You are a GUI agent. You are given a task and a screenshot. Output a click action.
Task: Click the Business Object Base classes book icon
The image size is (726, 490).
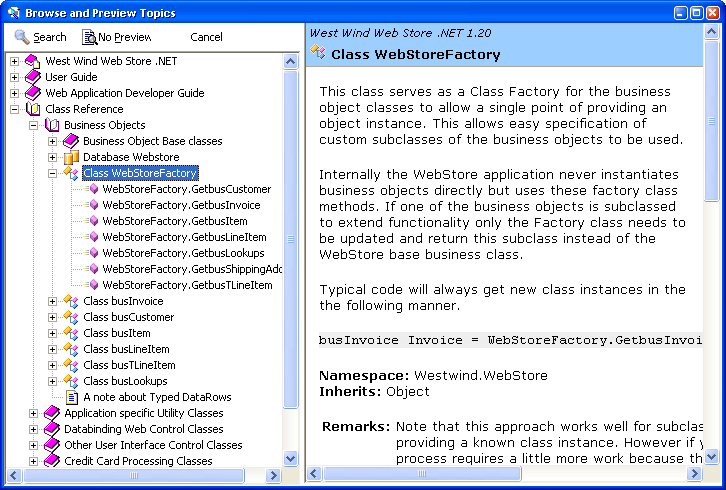(70, 141)
